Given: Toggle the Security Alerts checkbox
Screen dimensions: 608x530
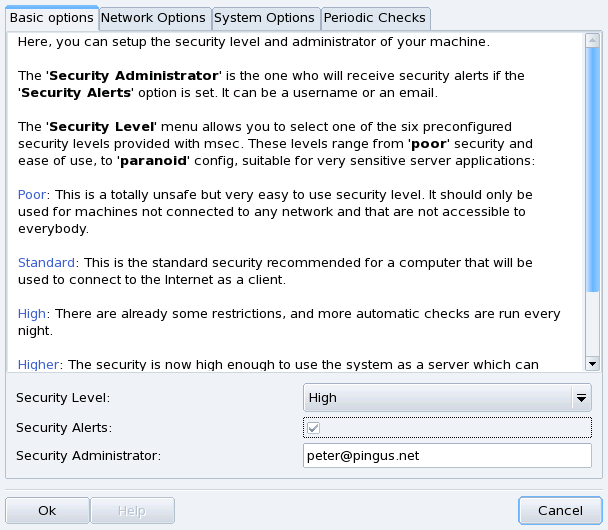Looking at the screenshot, I should [x=313, y=428].
